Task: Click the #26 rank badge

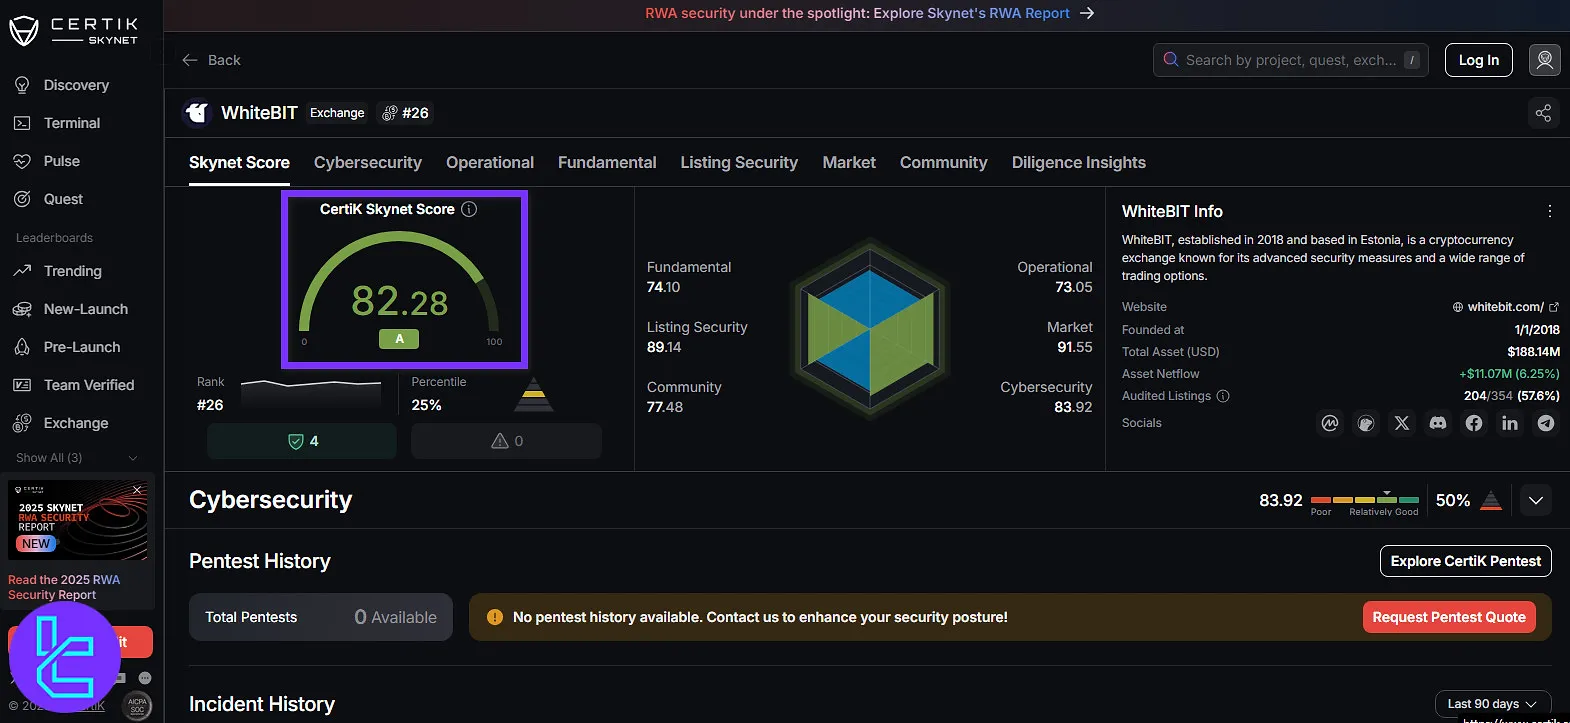Action: (405, 113)
